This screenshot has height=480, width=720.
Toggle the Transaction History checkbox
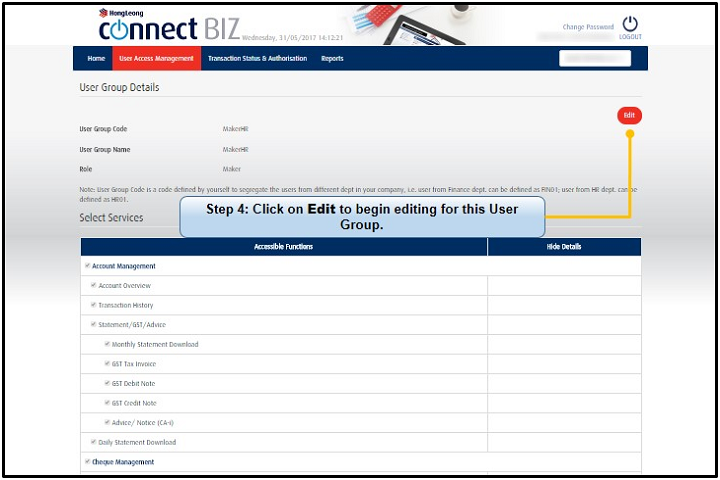94,305
